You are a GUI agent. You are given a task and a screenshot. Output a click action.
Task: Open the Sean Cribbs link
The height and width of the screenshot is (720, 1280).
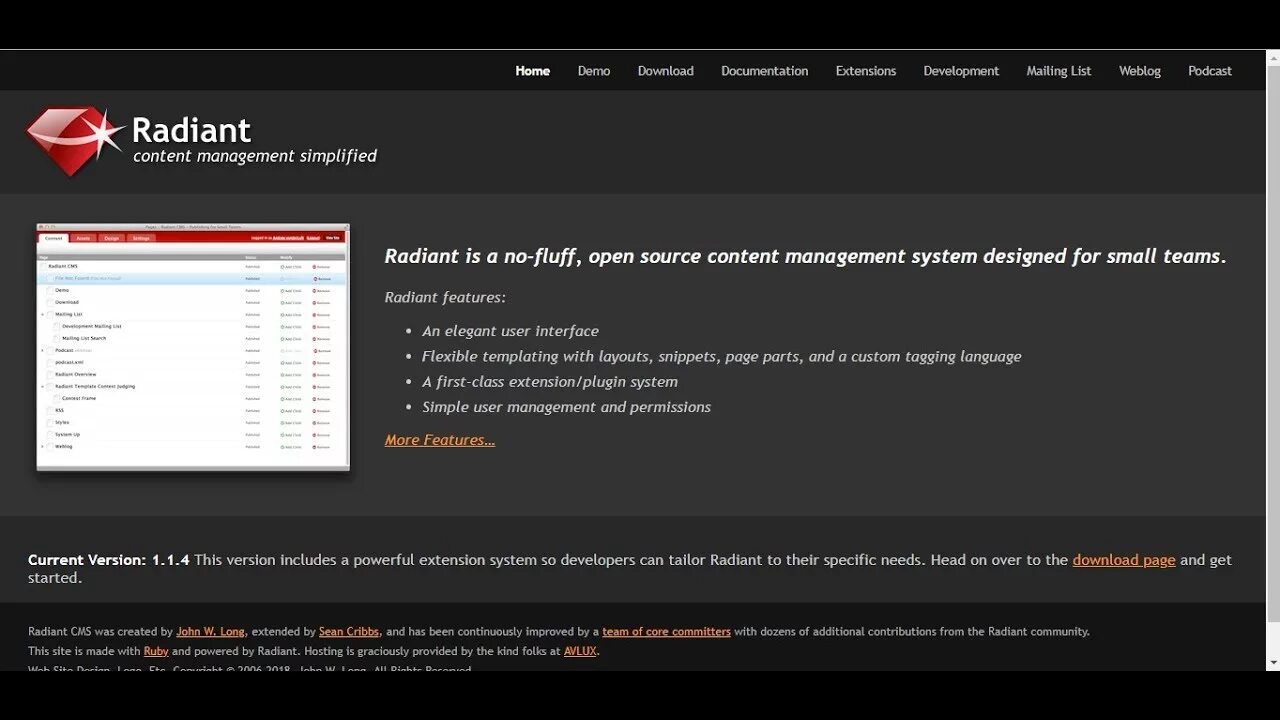point(349,632)
